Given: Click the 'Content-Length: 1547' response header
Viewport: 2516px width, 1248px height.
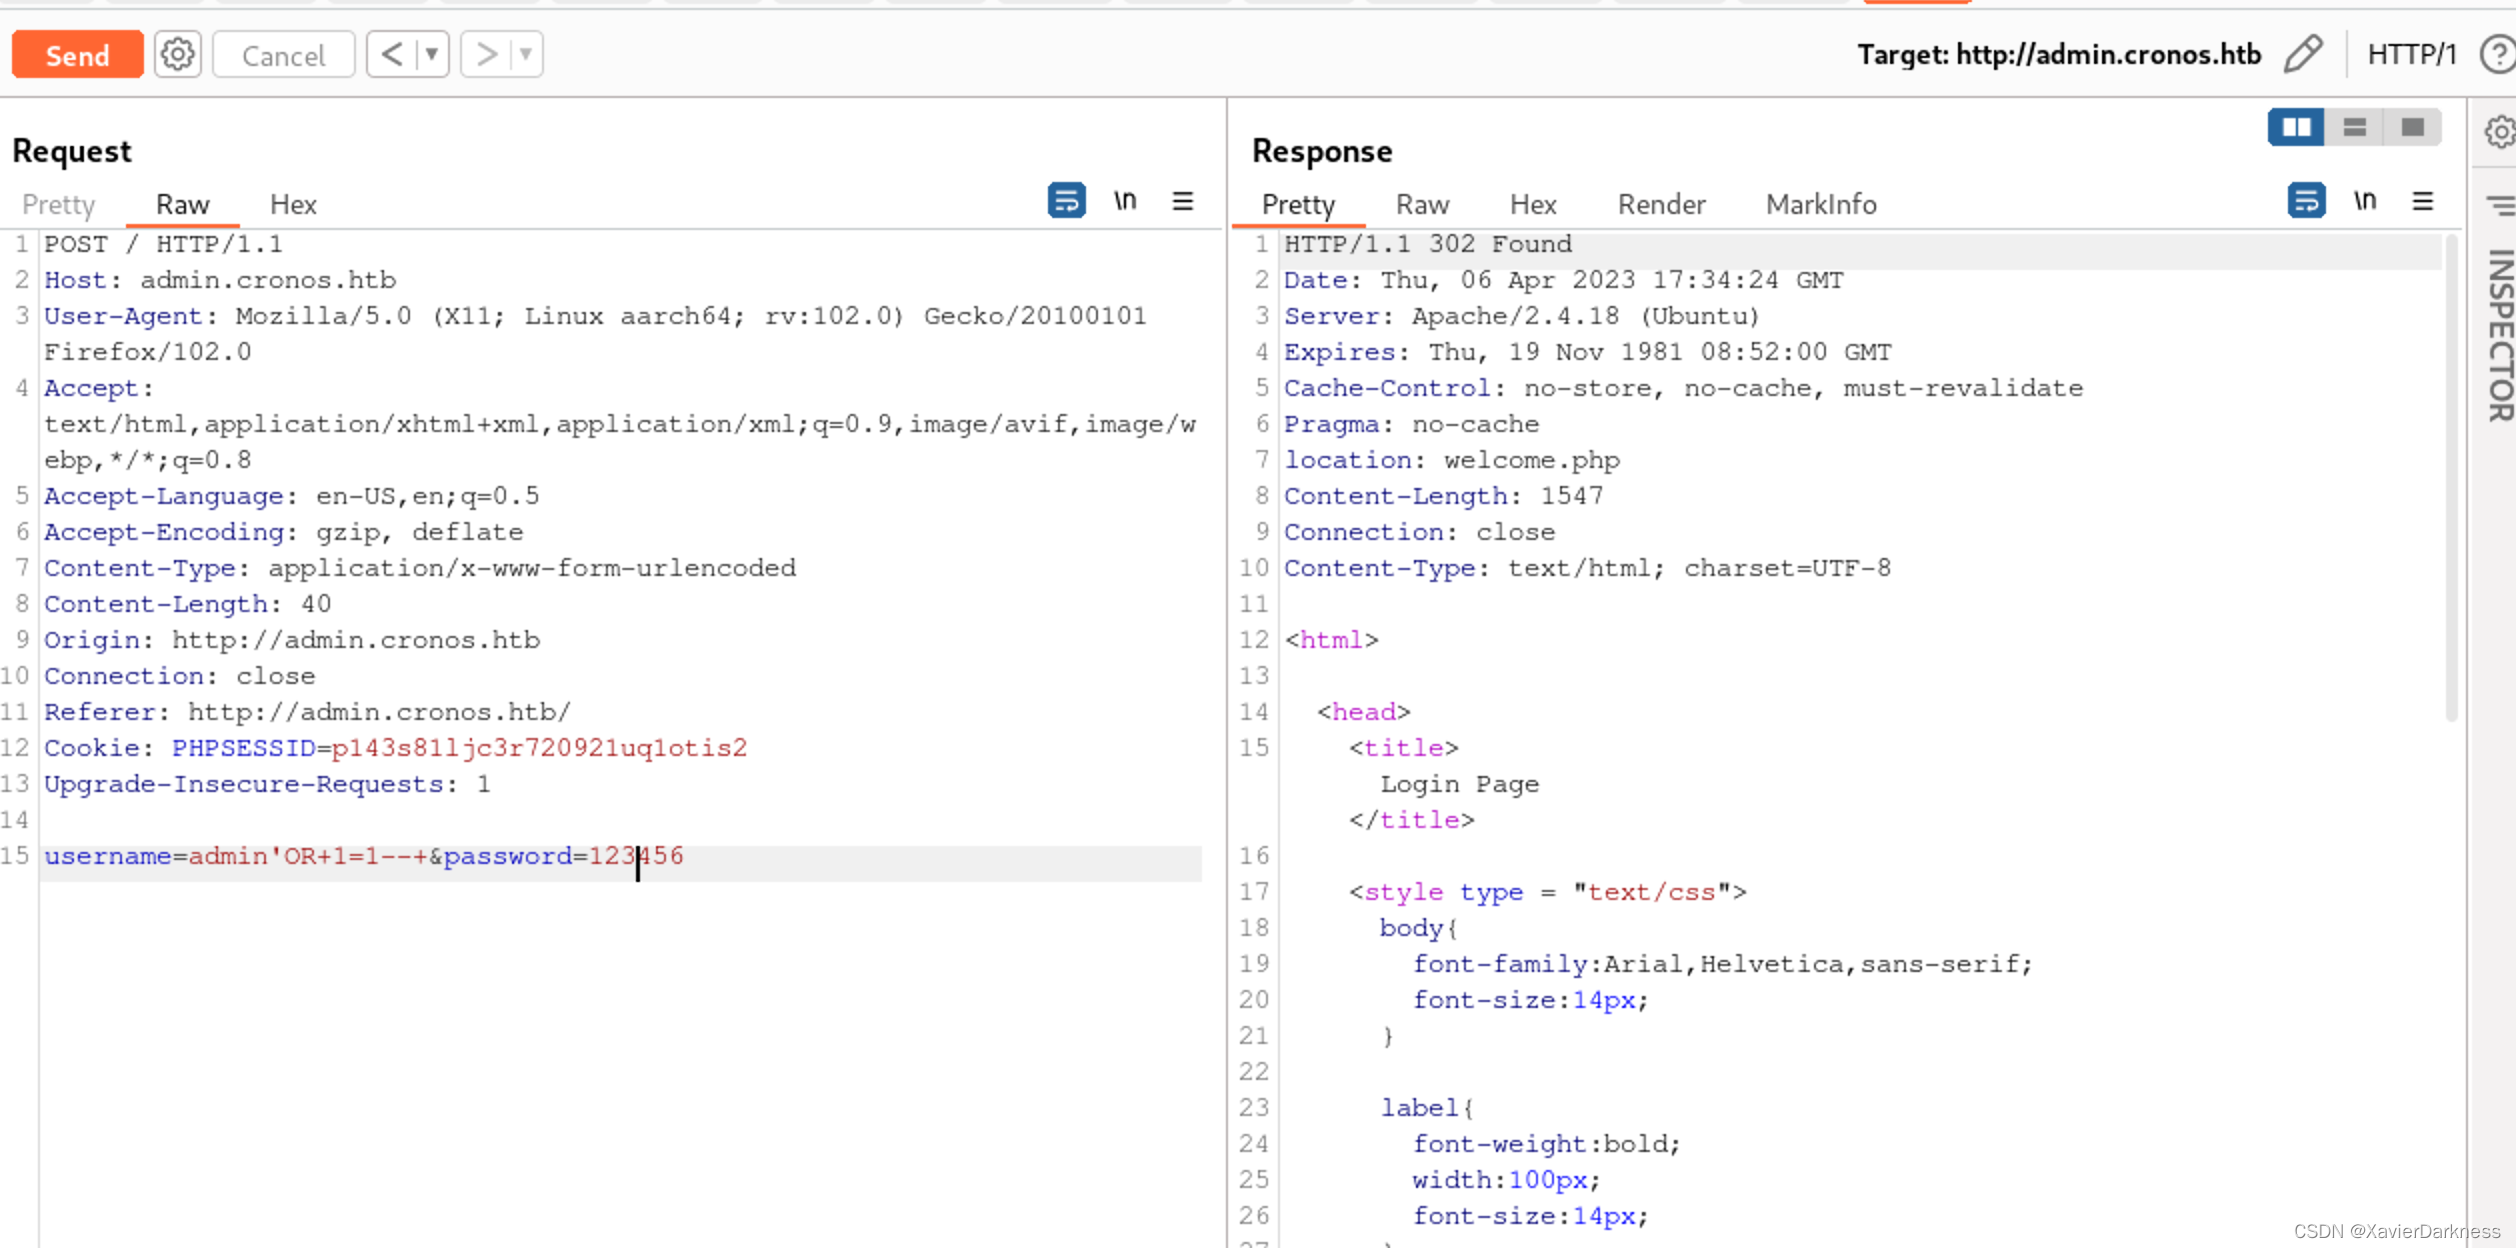Looking at the screenshot, I should click(x=1444, y=496).
